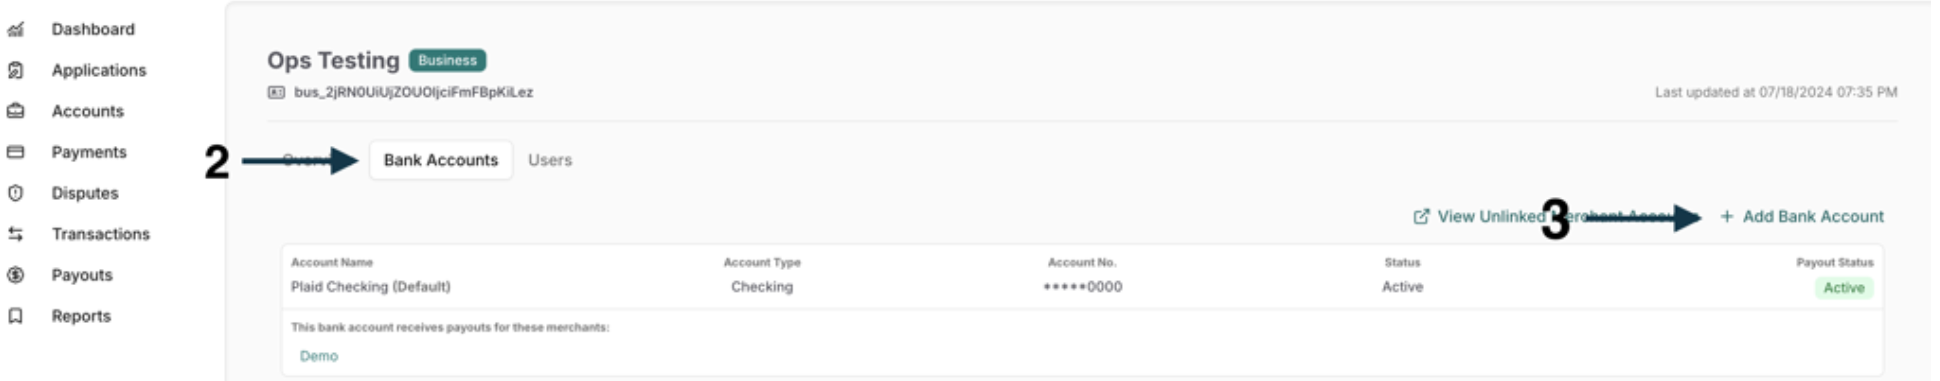Click the Disputes shield icon
This screenshot has height=381, width=1940.
point(15,193)
